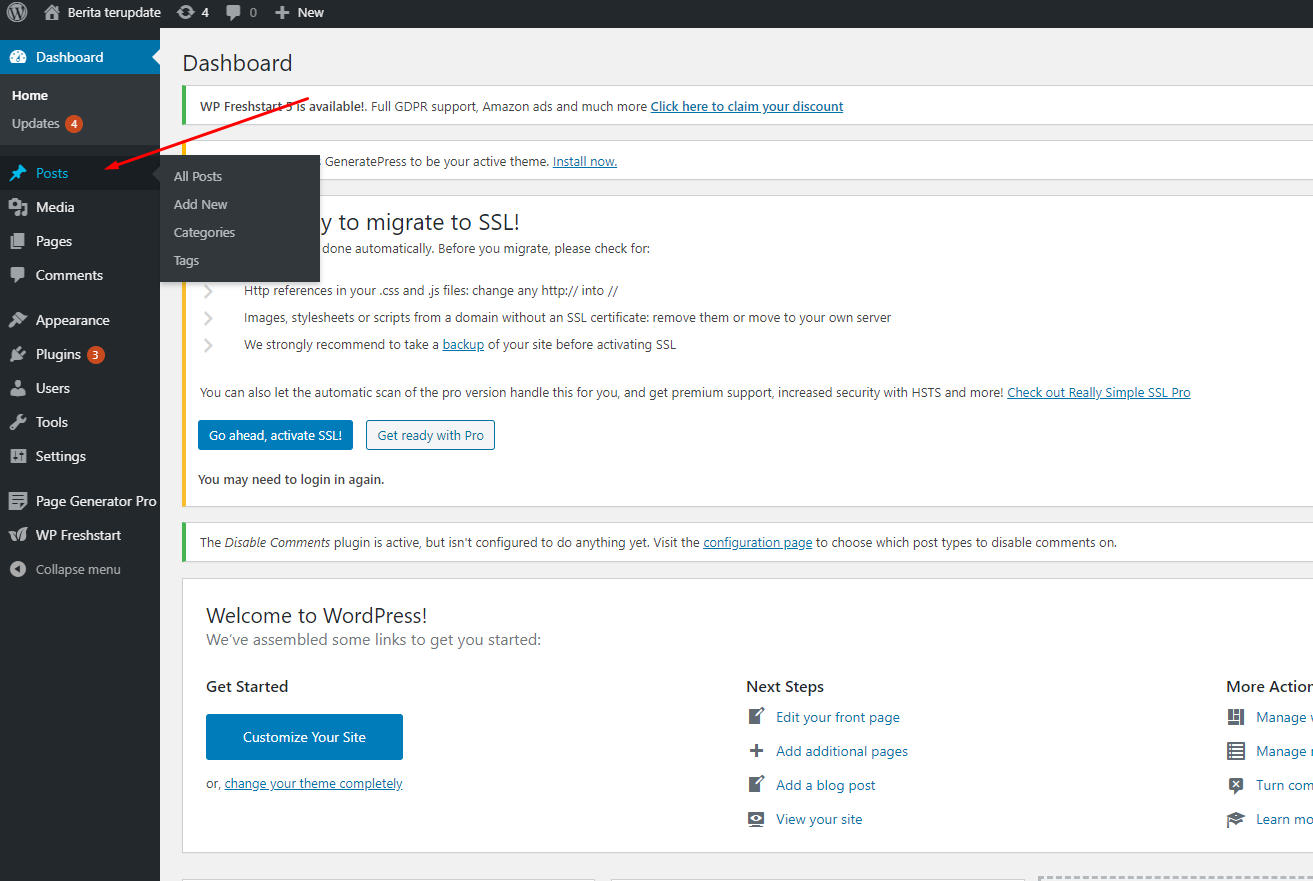Open the Media library menu
The height and width of the screenshot is (881, 1313).
click(55, 207)
